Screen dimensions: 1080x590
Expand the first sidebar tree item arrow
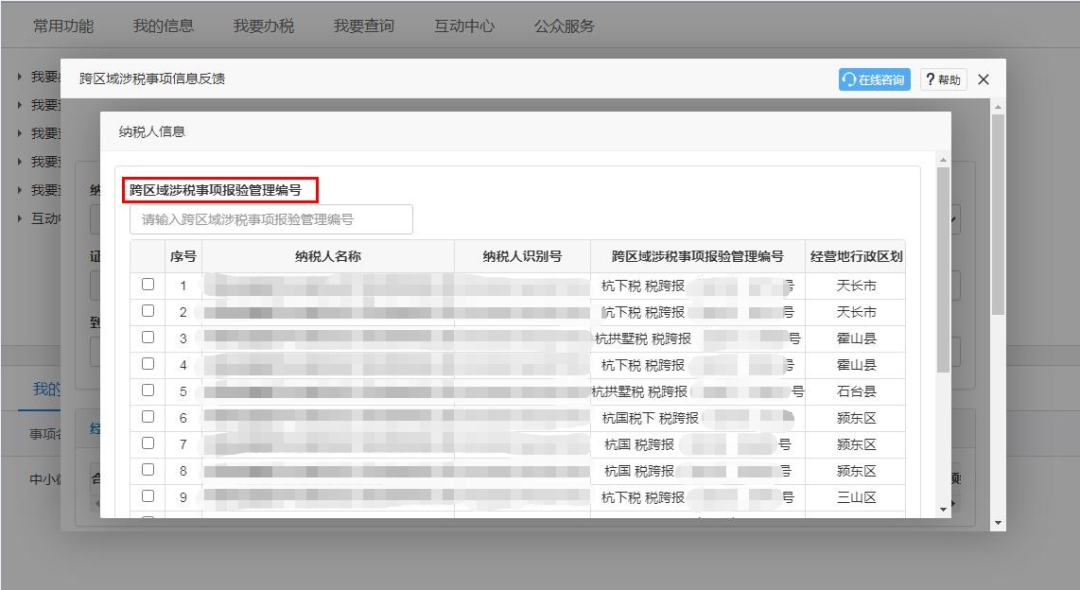click(x=22, y=77)
